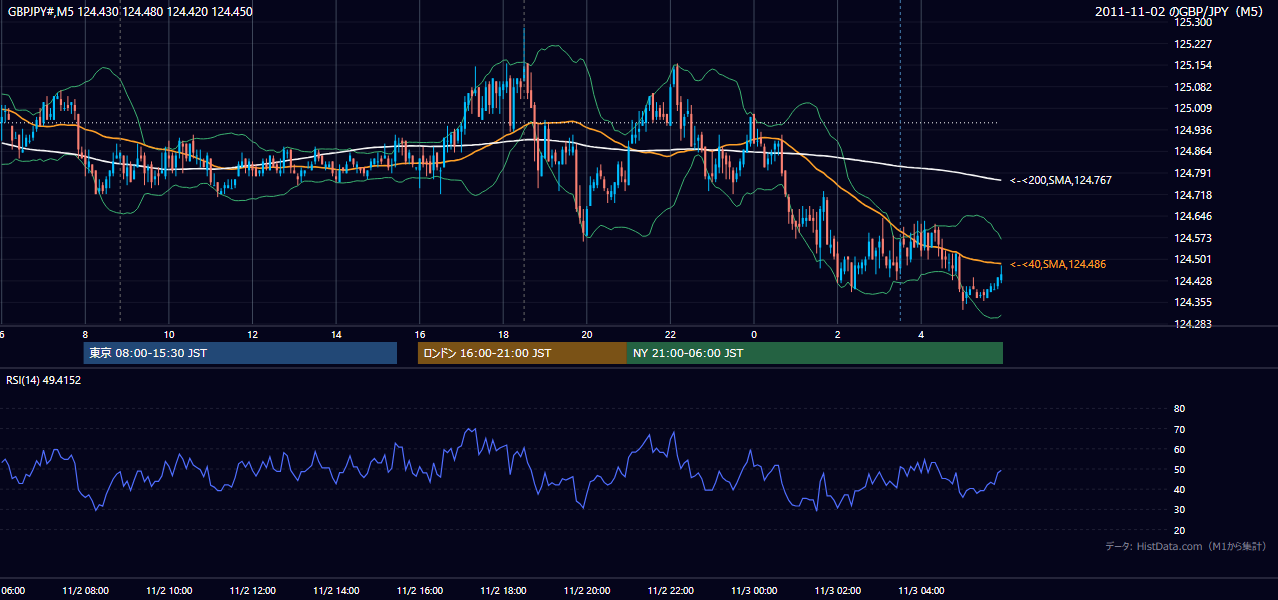Click the 11/2 12:00 time axis label
This screenshot has height=600, width=1278.
[x=253, y=590]
